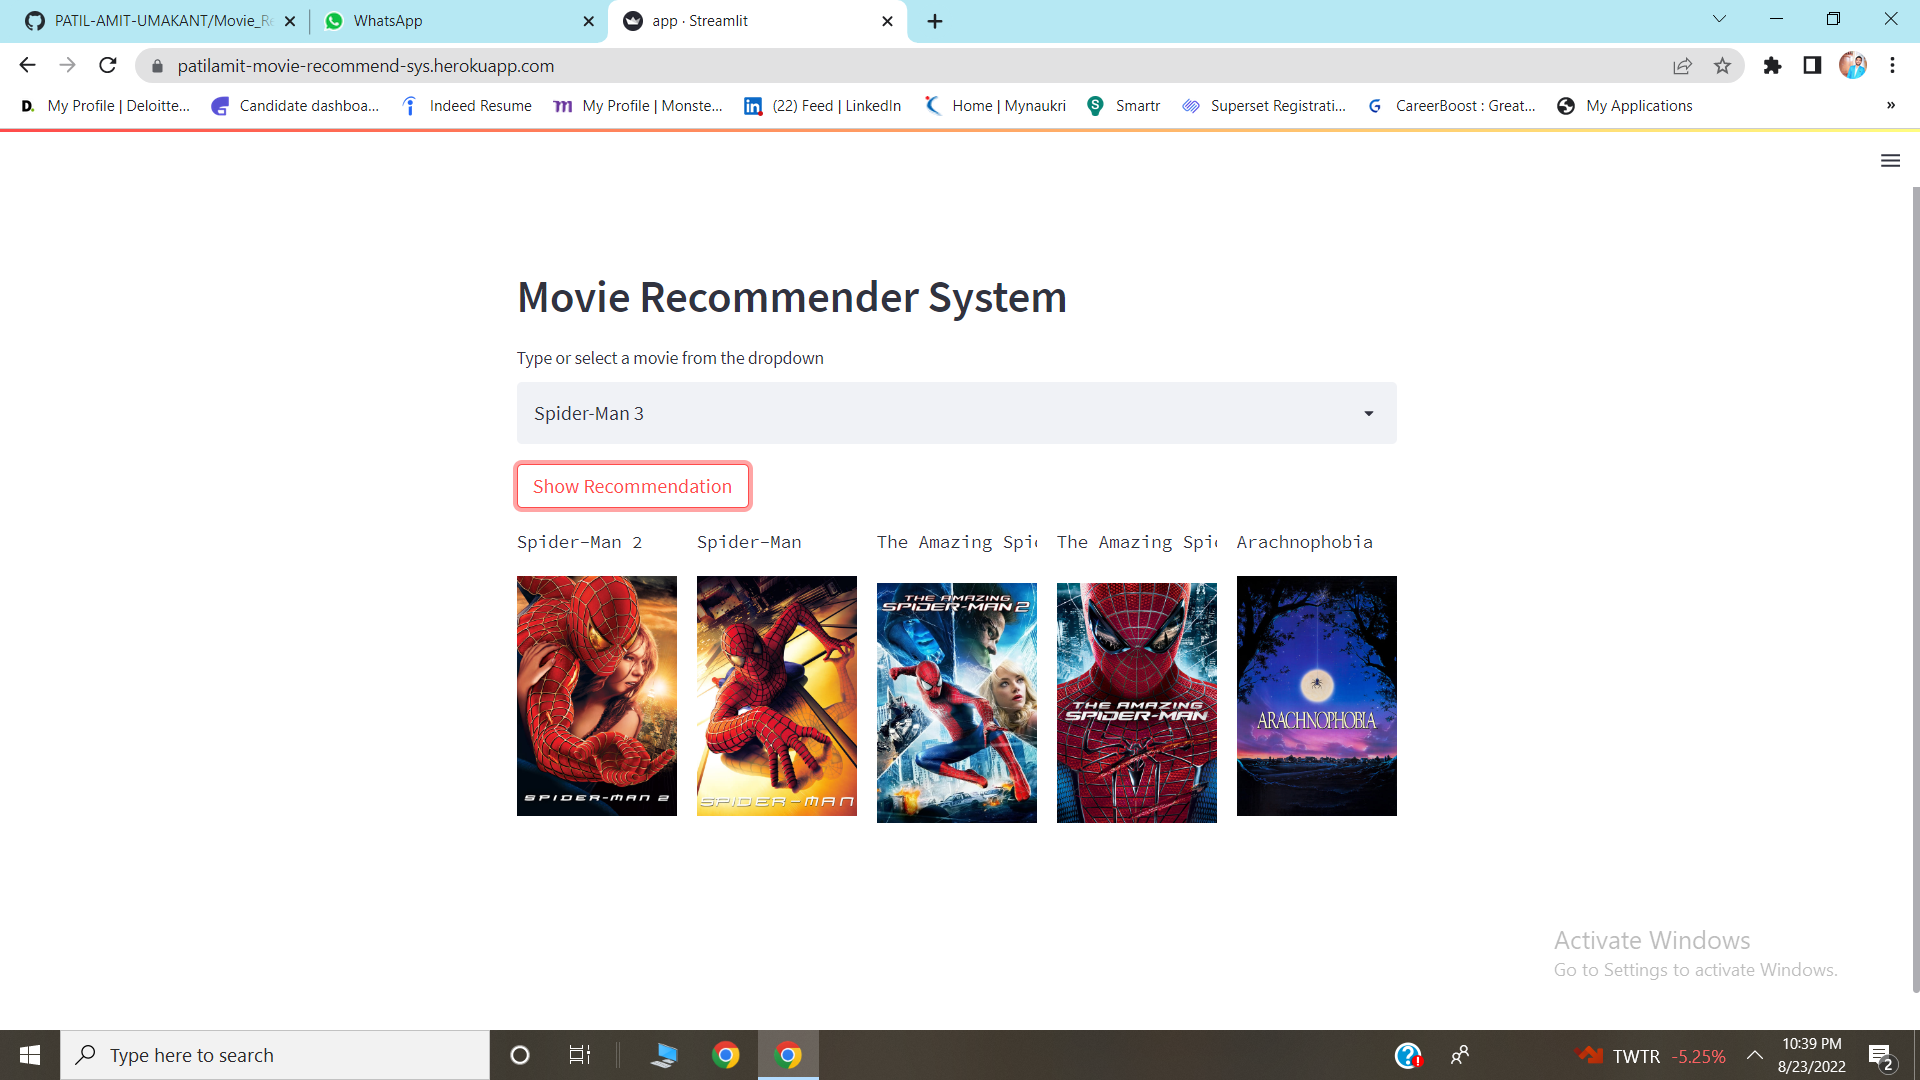Share the current page
This screenshot has height=1080, width=1920.
[x=1683, y=65]
